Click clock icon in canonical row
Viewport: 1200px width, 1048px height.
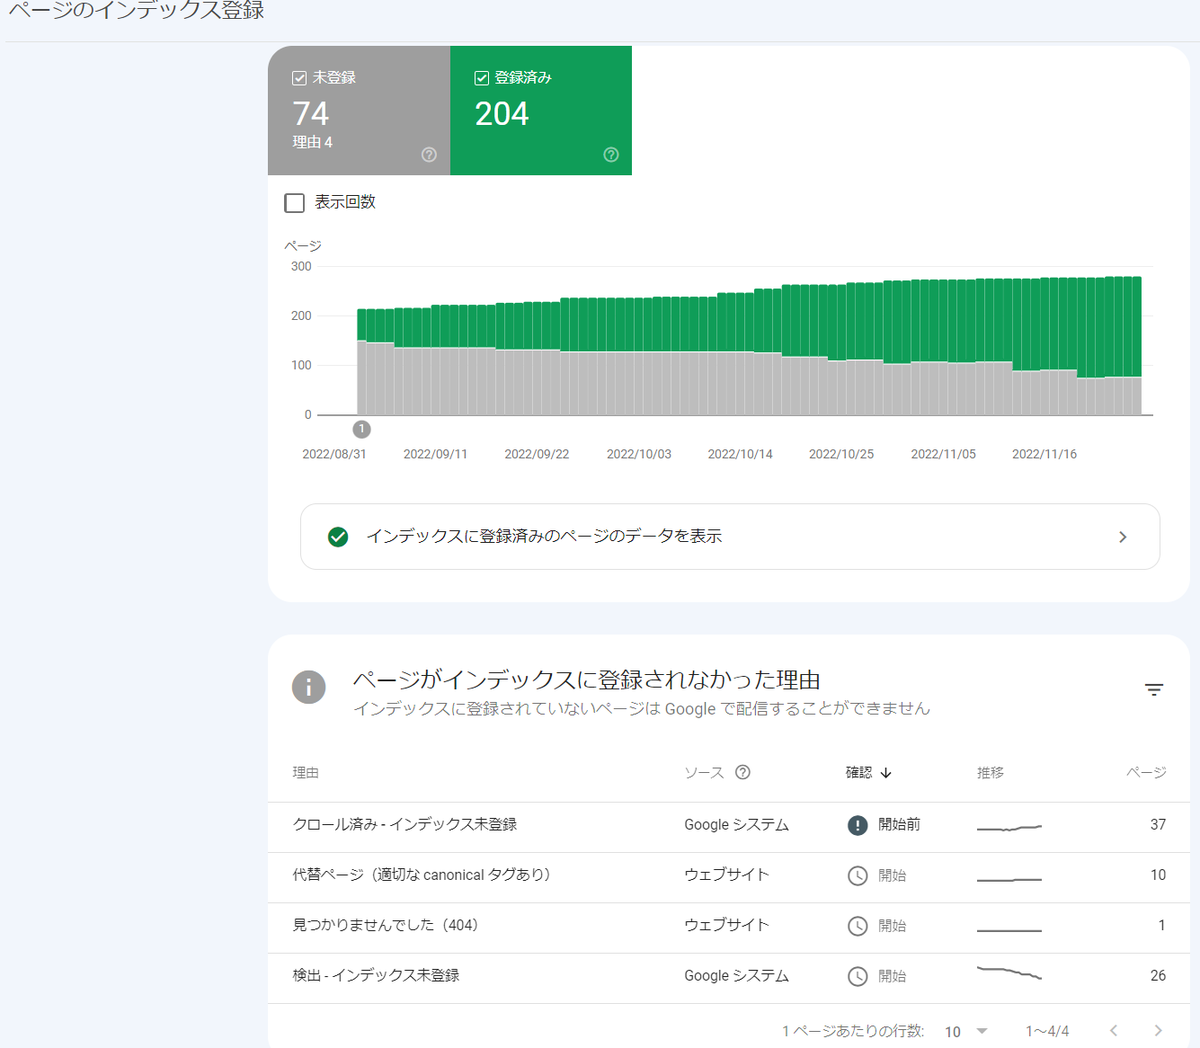857,876
